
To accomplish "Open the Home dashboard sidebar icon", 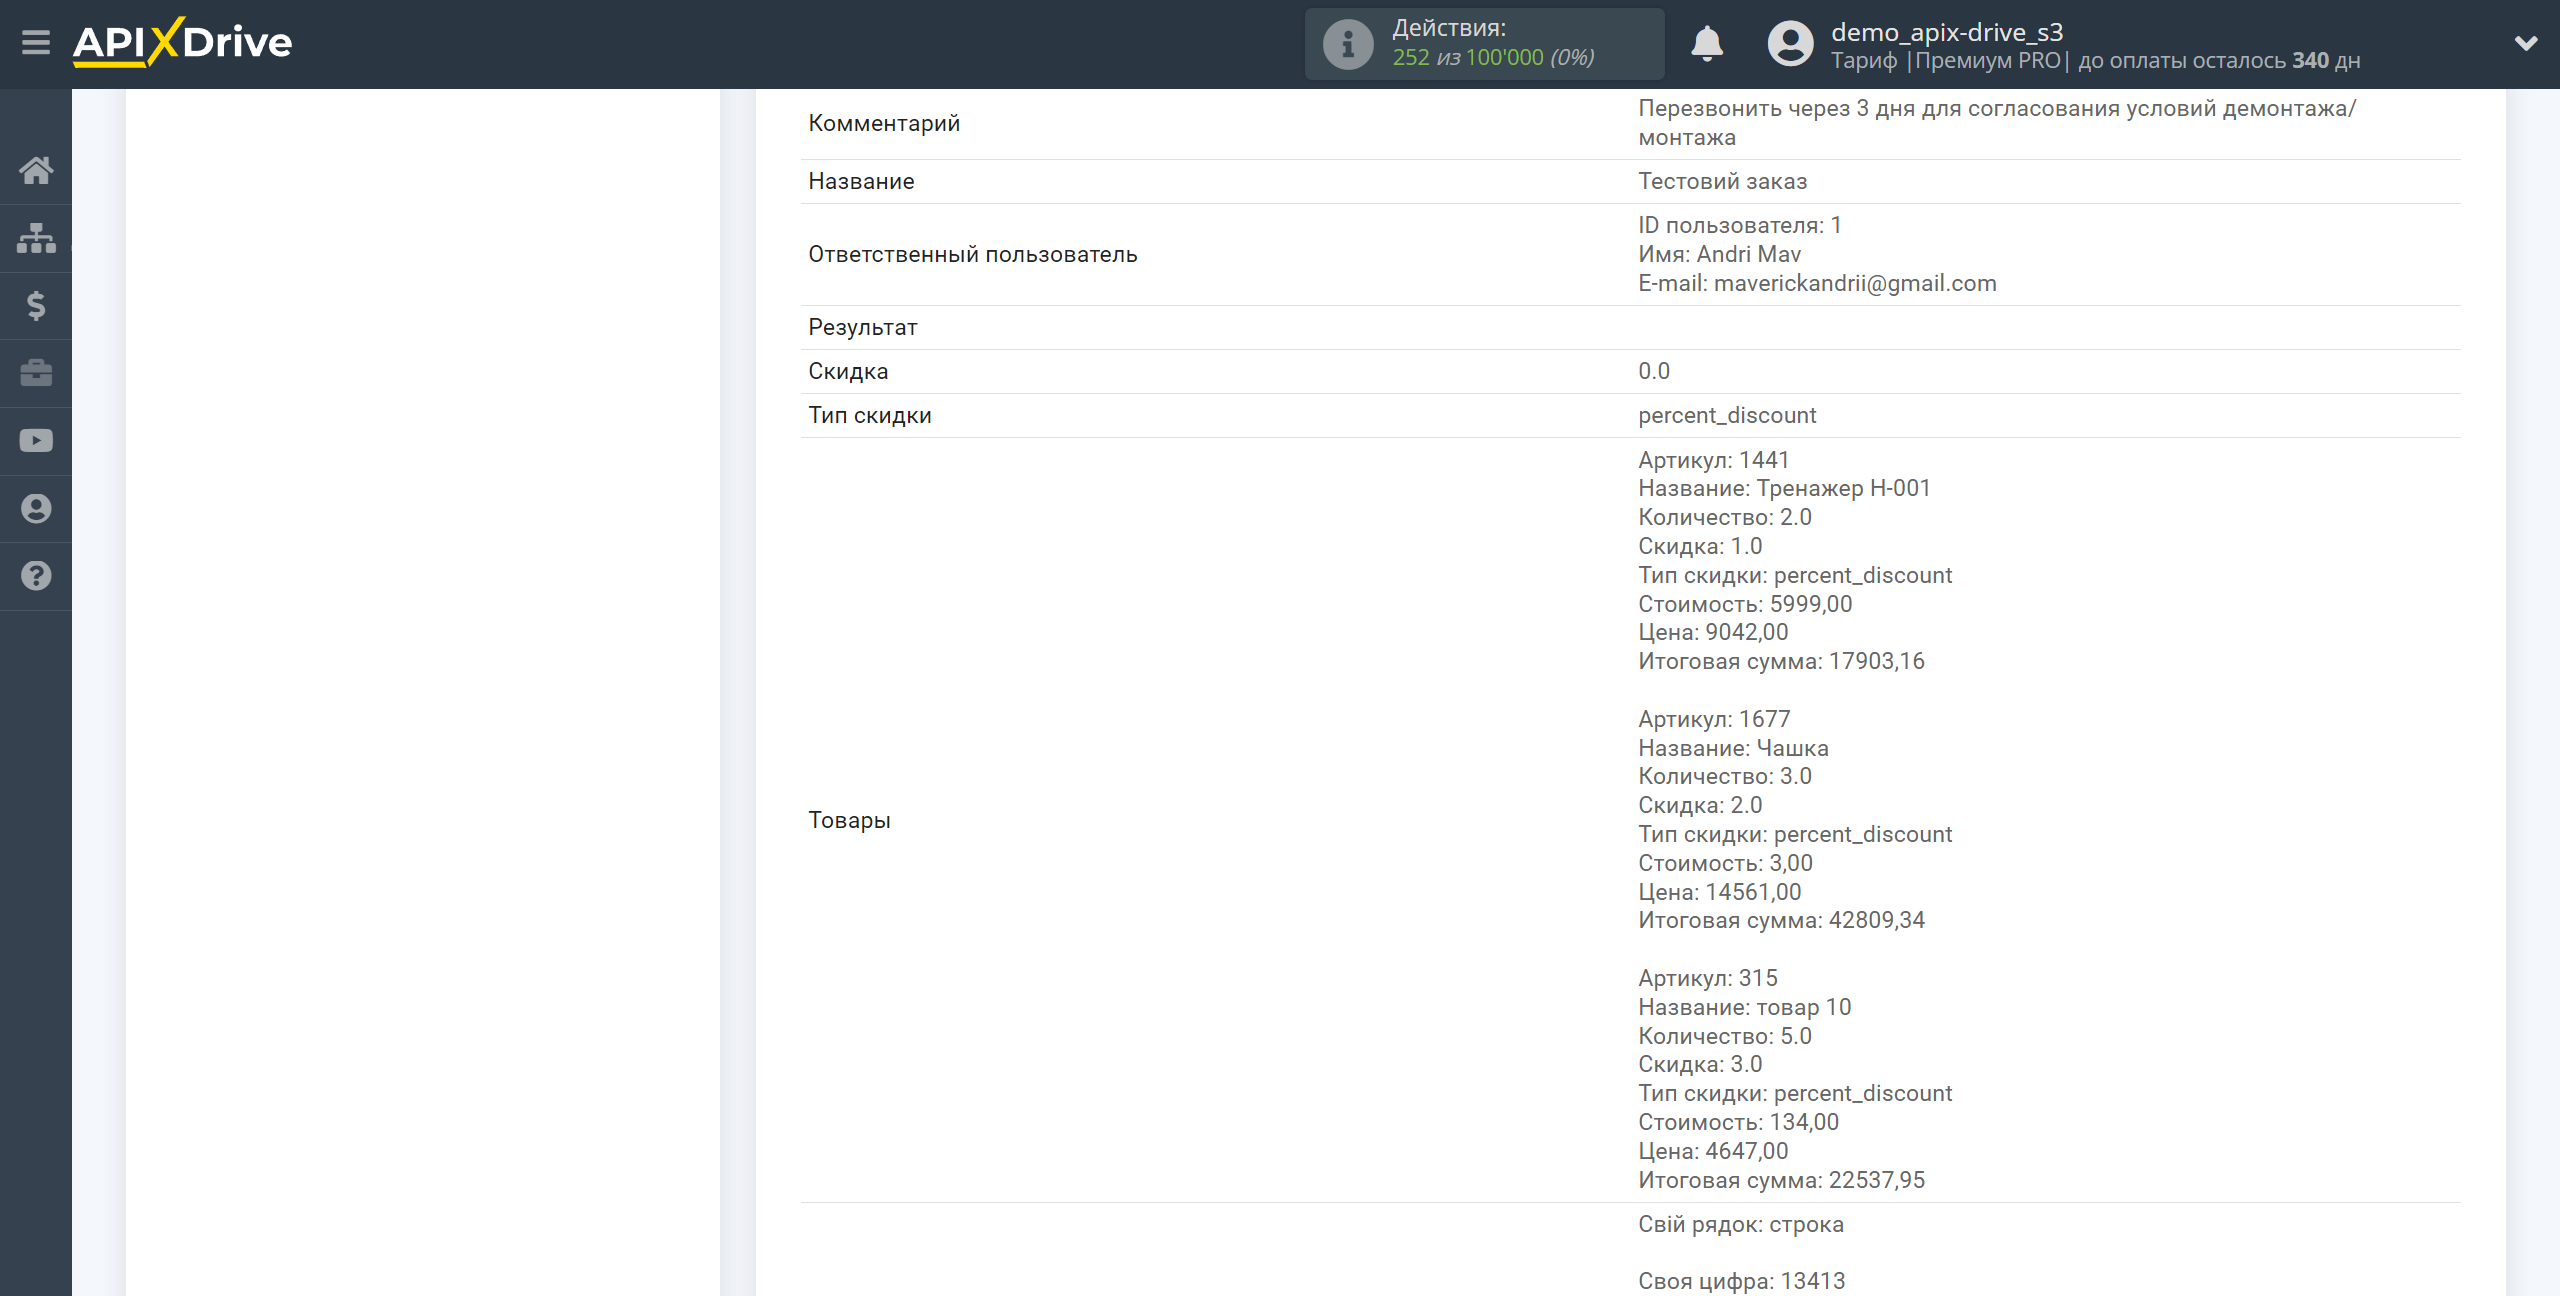I will click(36, 170).
